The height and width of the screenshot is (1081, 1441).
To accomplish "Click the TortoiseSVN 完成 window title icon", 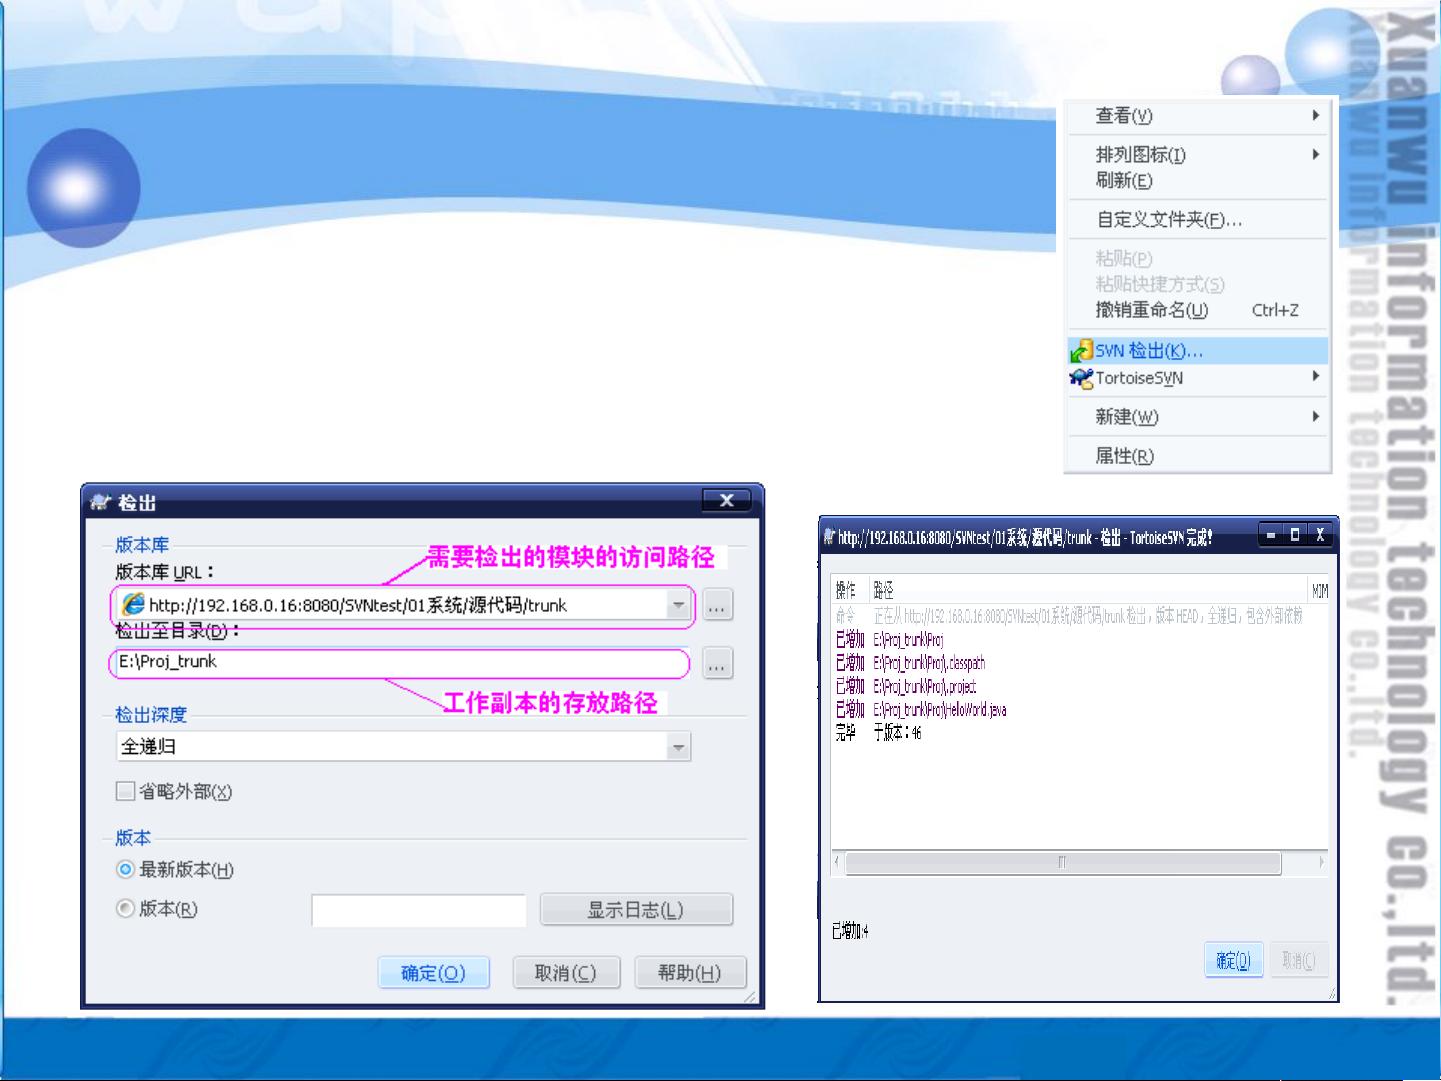I will 829,537.
